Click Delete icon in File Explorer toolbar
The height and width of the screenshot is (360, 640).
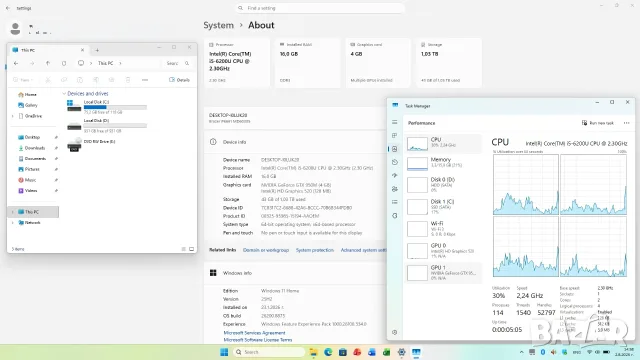[128, 80]
